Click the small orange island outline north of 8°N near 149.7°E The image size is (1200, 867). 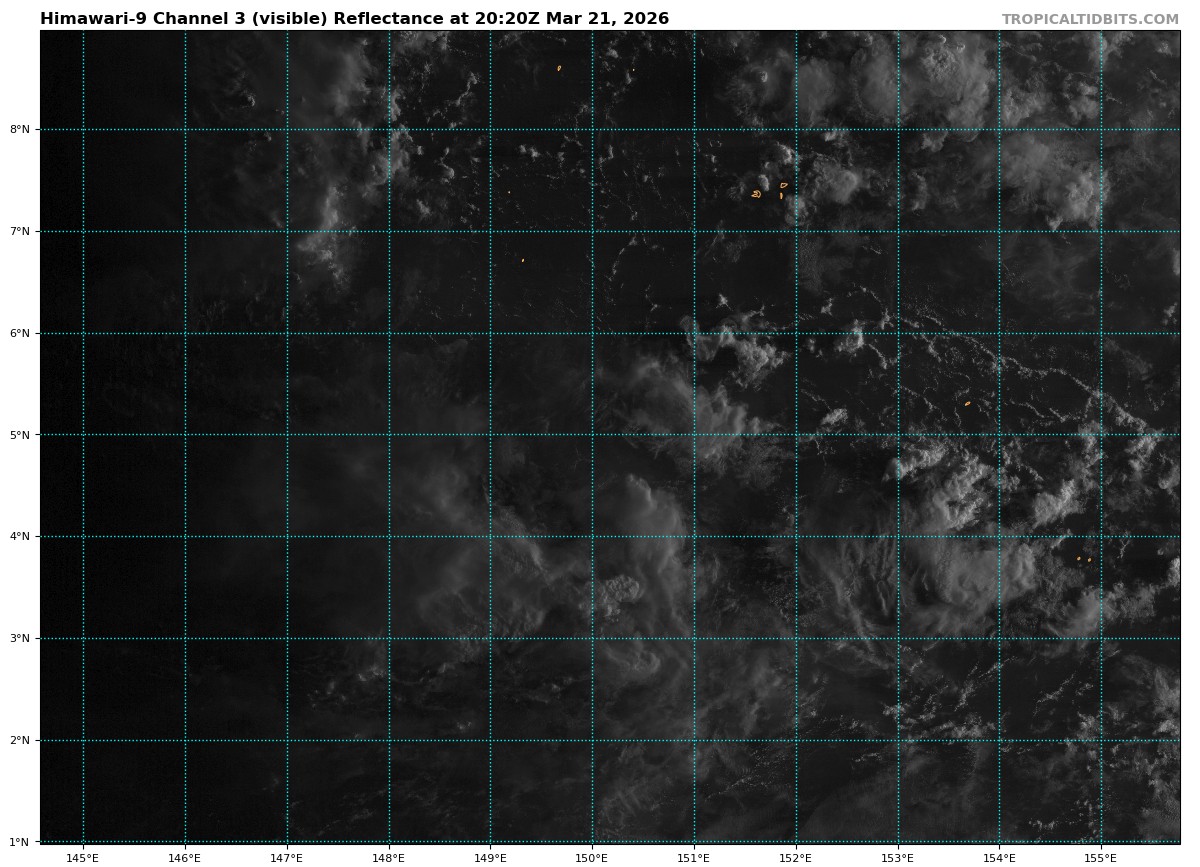559,68
